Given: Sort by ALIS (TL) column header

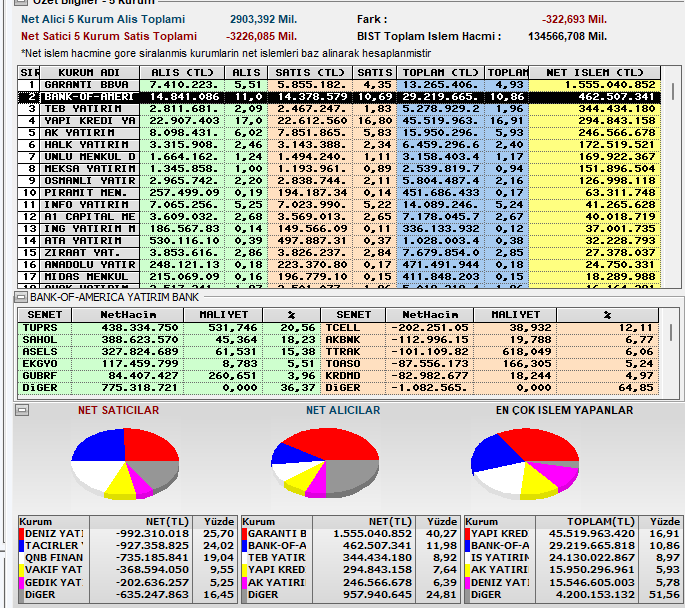Looking at the screenshot, I should click(x=182, y=73).
